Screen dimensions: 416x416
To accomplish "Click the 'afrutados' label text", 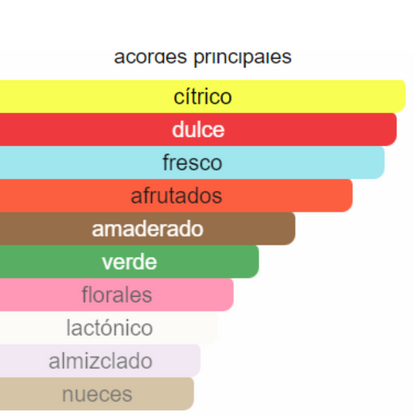I will pos(176,195).
